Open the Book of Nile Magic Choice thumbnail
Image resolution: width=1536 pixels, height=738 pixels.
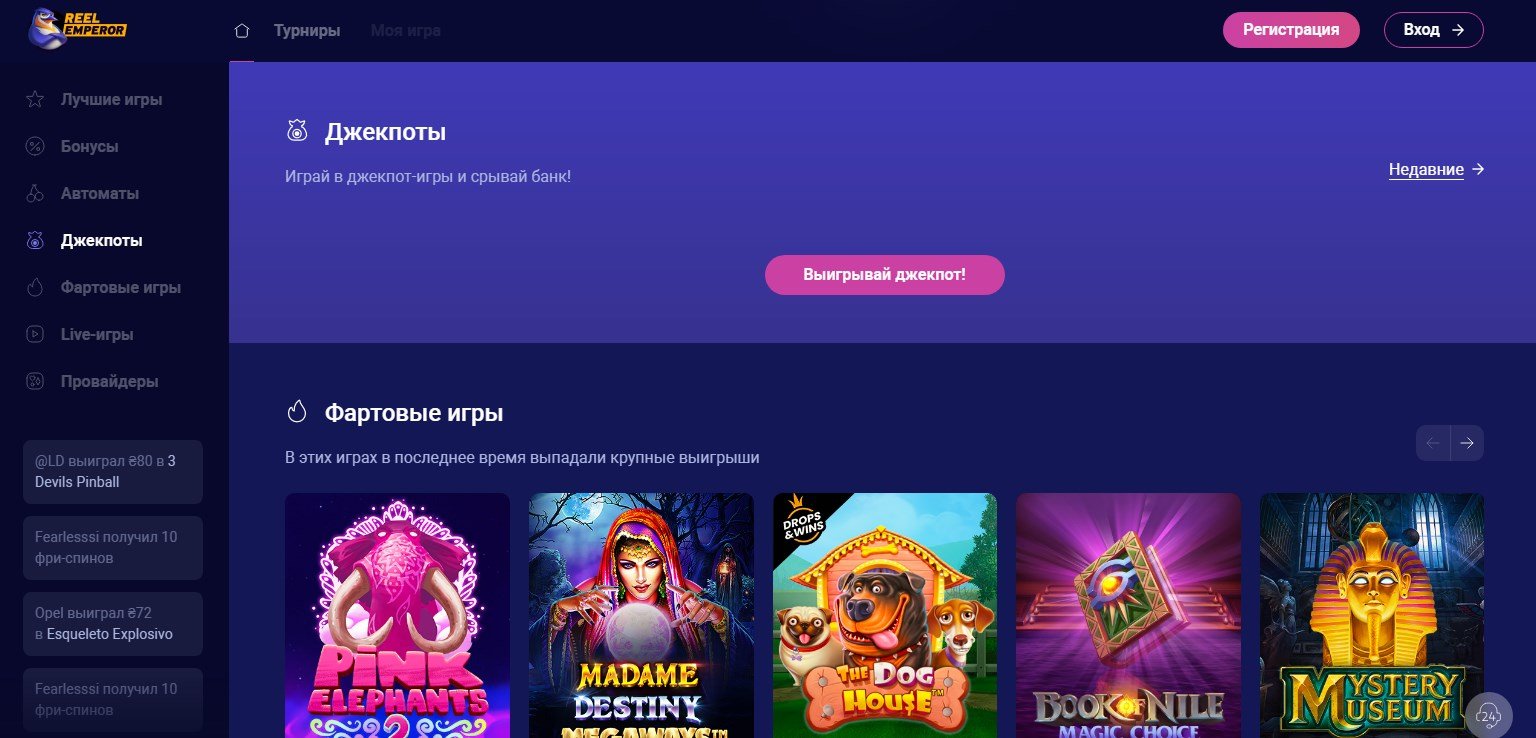pos(1128,615)
